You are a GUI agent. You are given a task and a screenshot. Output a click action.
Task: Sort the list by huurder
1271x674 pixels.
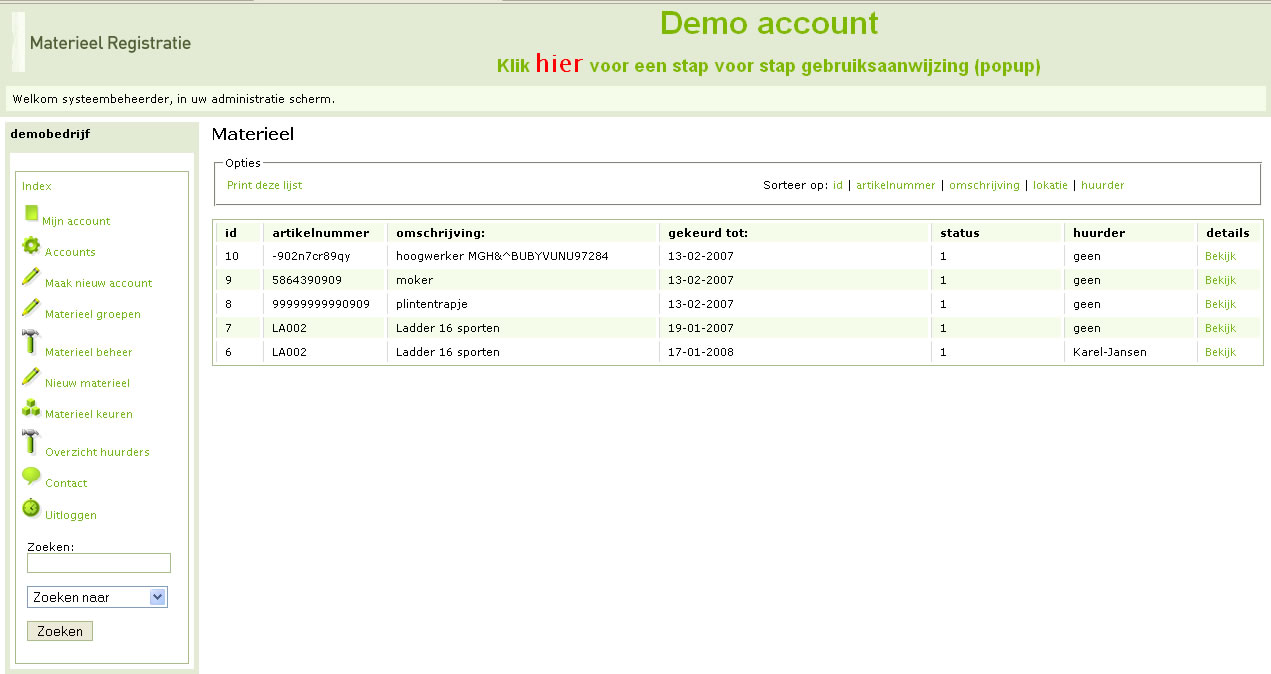[x=1102, y=185]
